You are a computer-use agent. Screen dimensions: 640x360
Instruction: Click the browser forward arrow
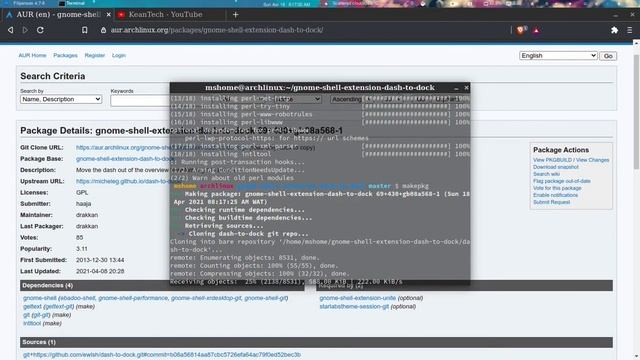click(25, 30)
